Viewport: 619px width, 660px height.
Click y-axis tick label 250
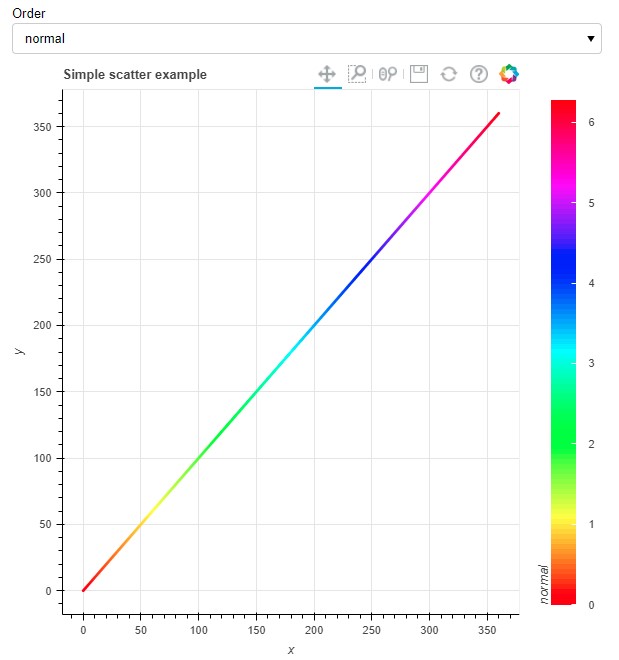pyautogui.click(x=43, y=259)
